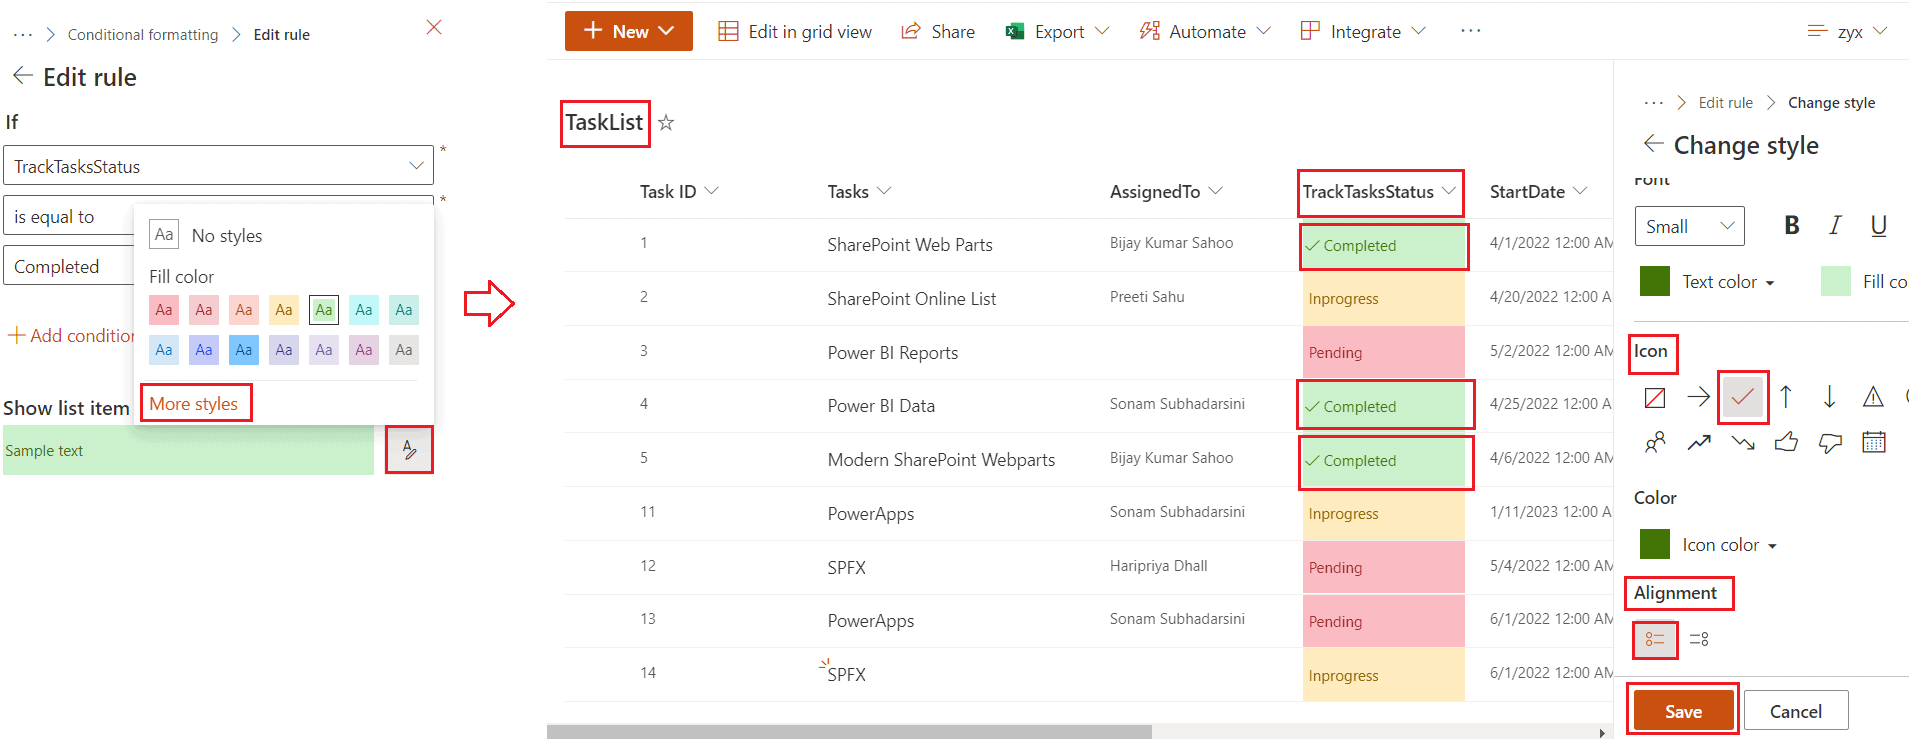Open the Text color picker
Viewport: 1909px width, 739px height.
pos(1708,282)
